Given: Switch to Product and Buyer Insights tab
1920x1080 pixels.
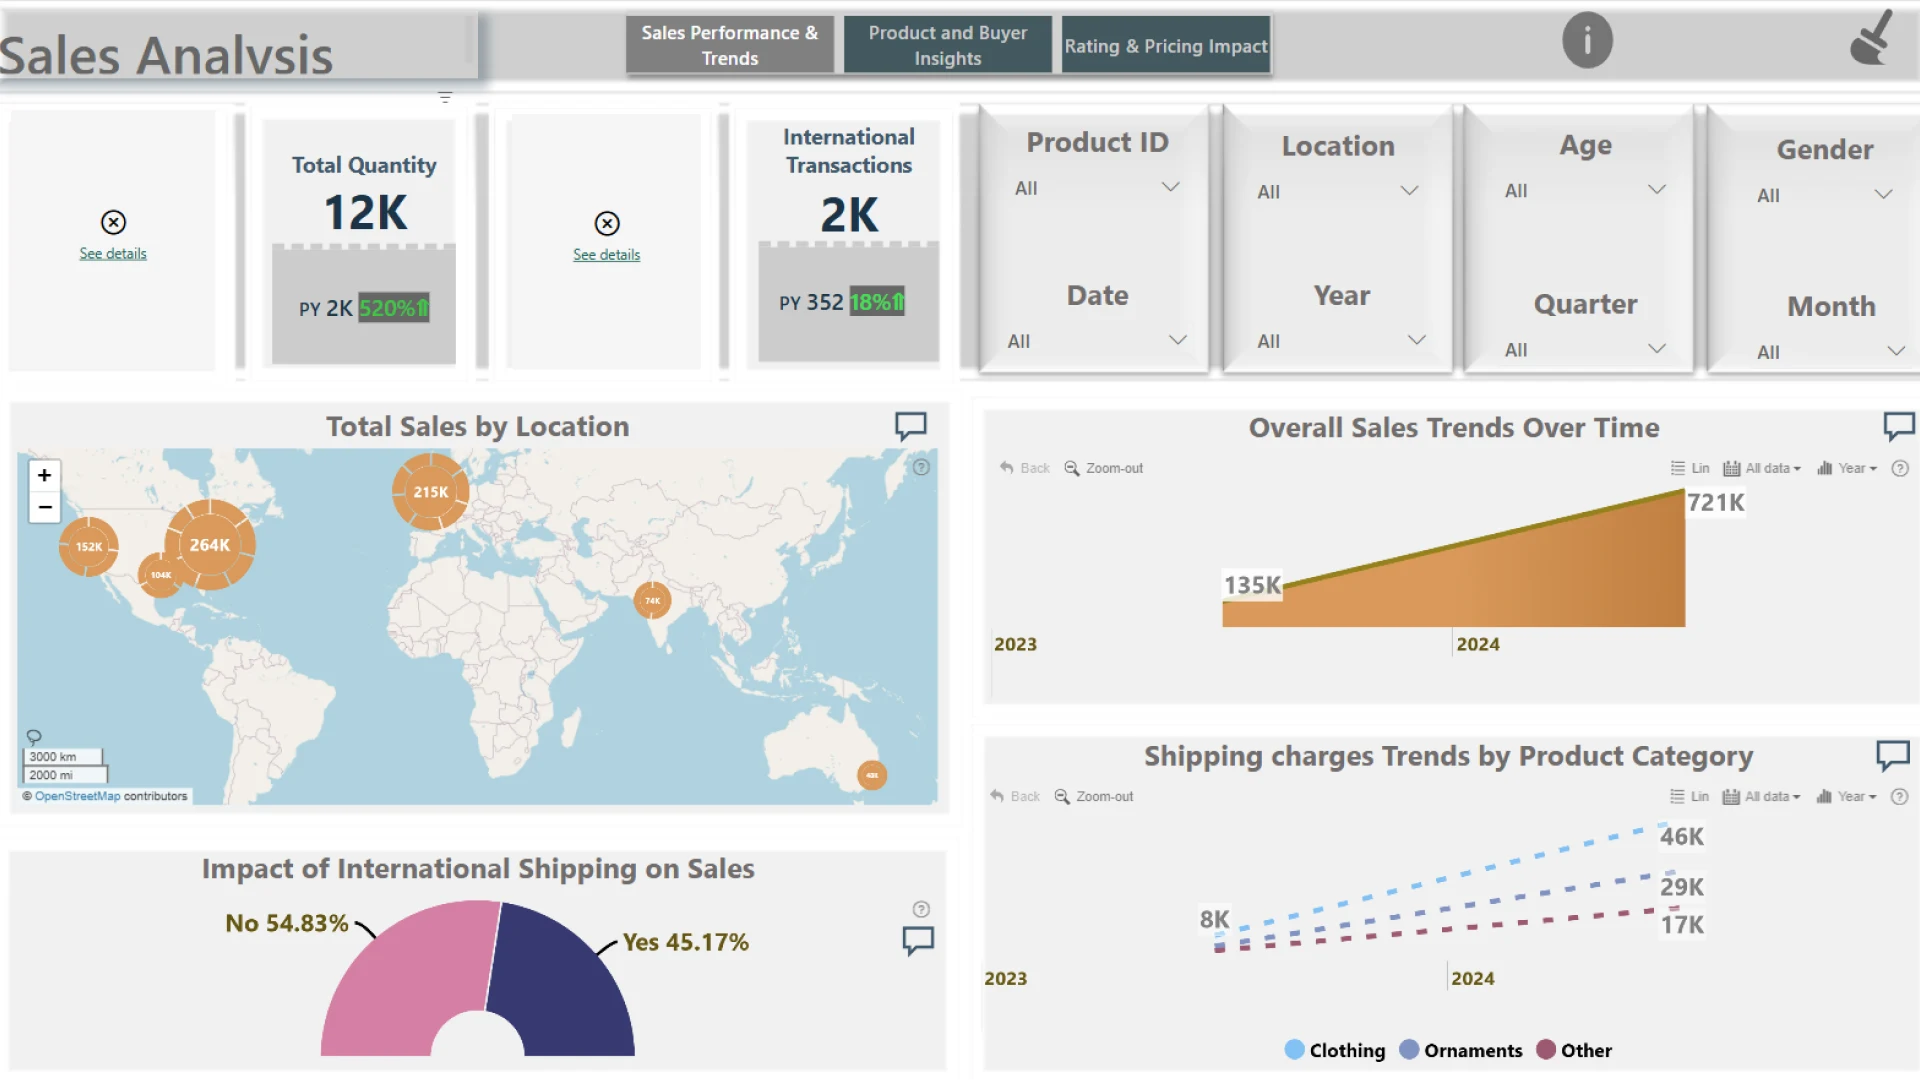Looking at the screenshot, I should point(948,45).
